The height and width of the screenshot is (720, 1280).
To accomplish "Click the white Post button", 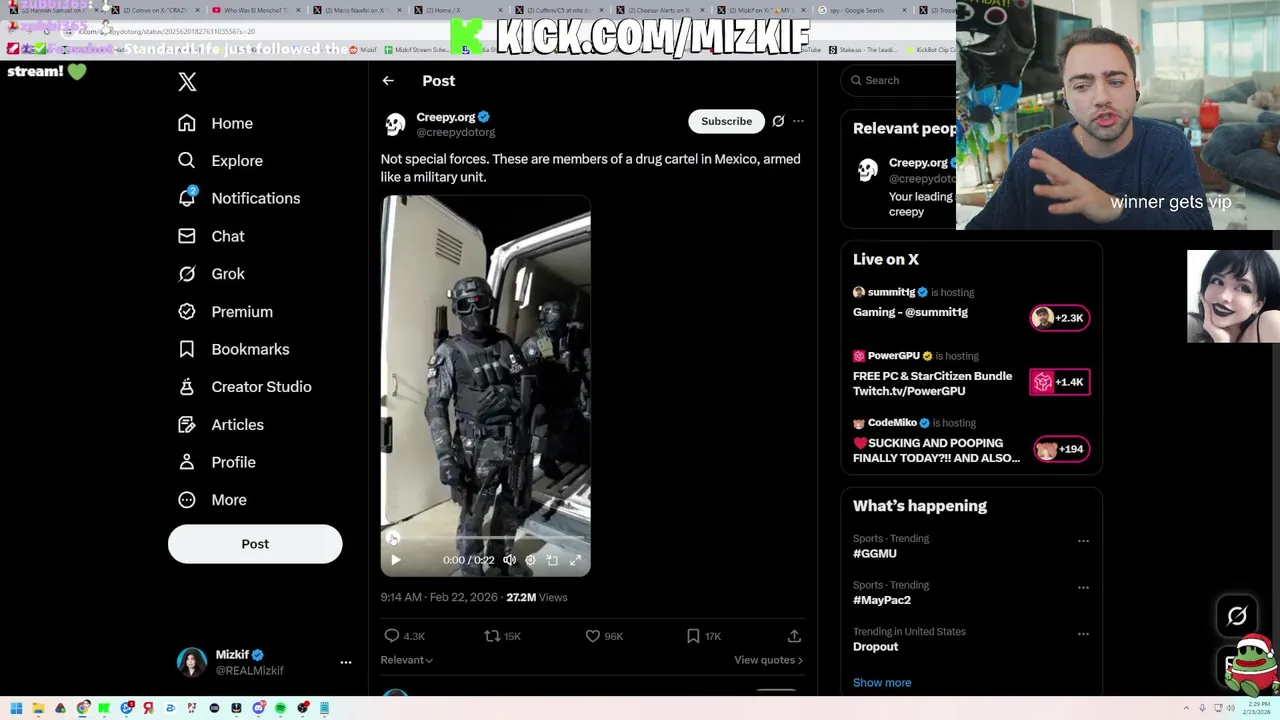I will [255, 544].
